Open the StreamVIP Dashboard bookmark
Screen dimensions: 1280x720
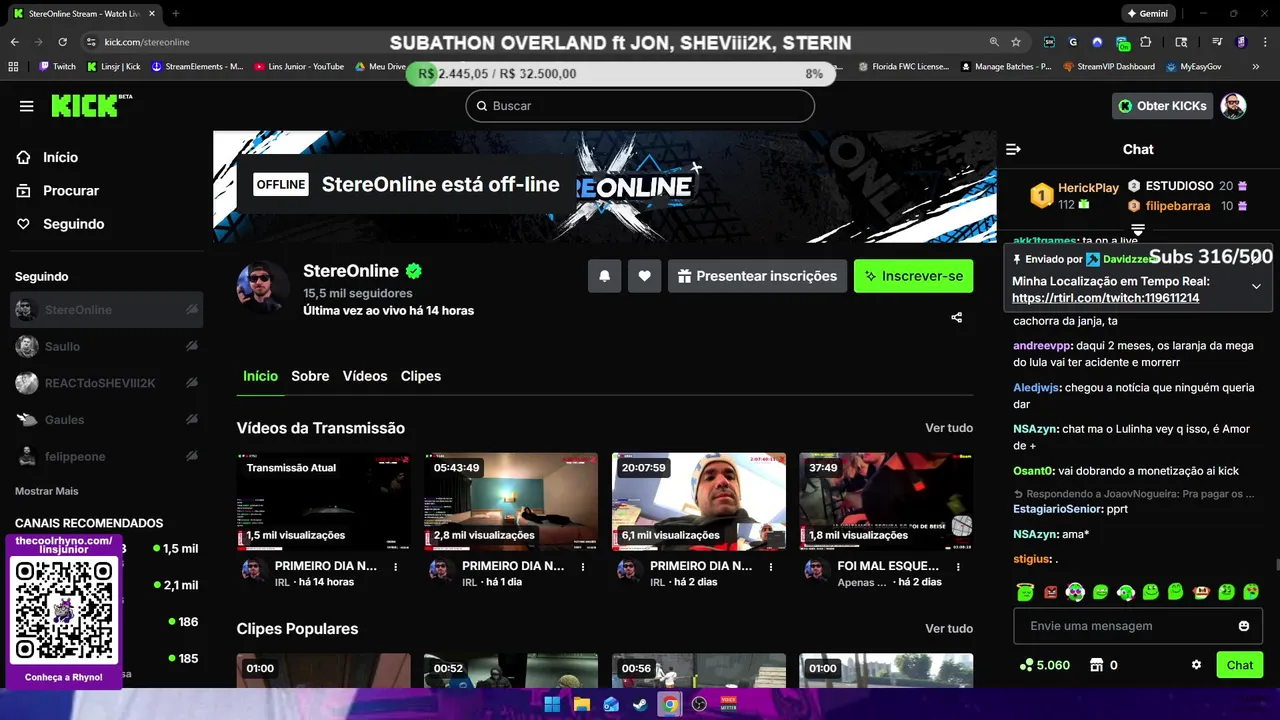pyautogui.click(x=1109, y=67)
